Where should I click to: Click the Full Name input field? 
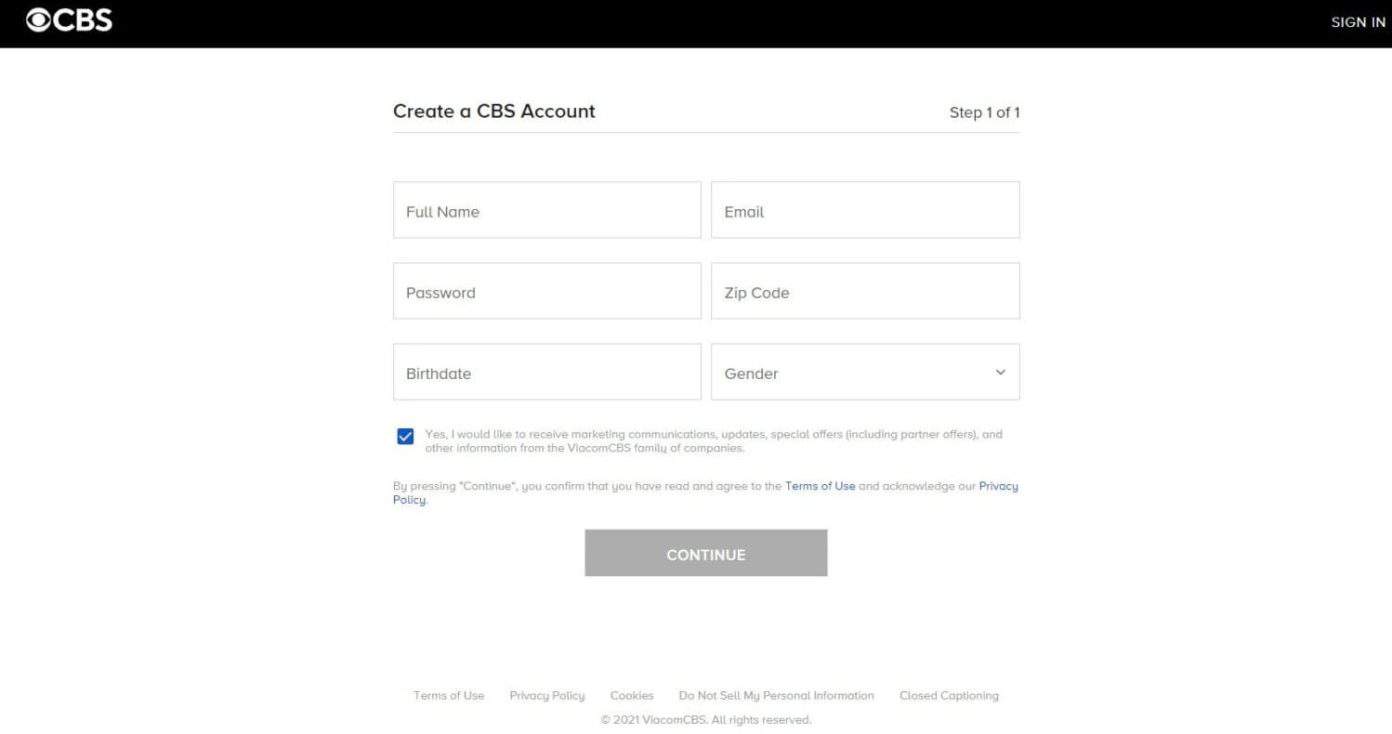click(x=547, y=210)
